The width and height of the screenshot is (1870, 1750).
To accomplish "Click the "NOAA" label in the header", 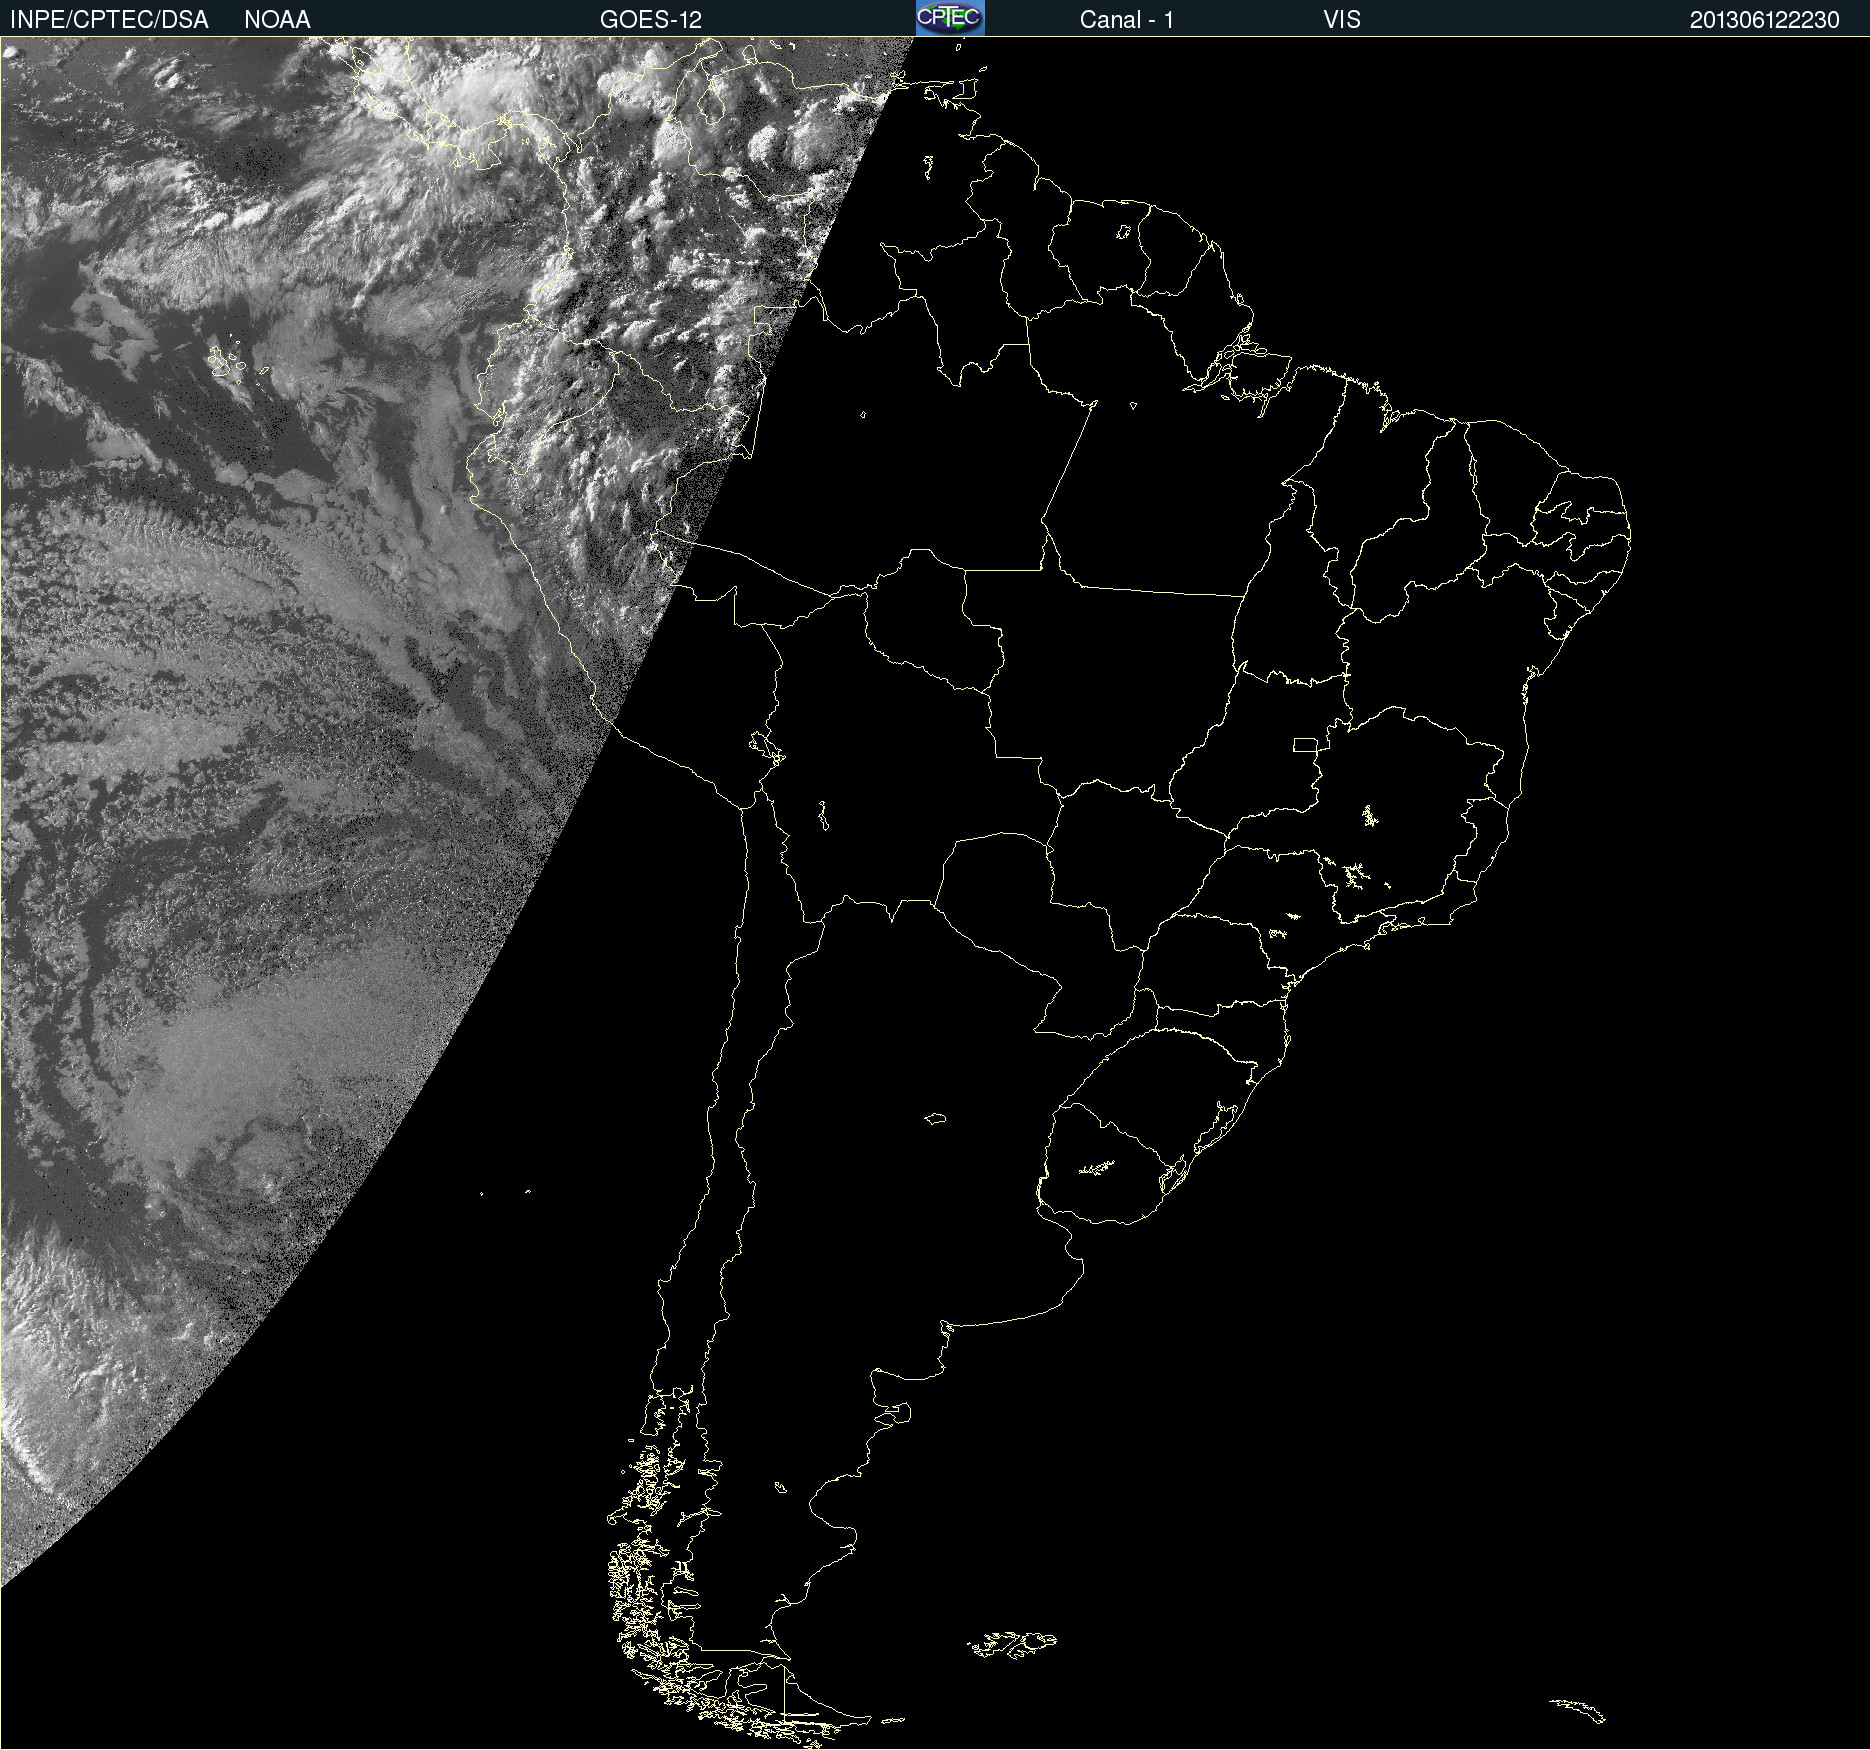I will click(x=277, y=20).
